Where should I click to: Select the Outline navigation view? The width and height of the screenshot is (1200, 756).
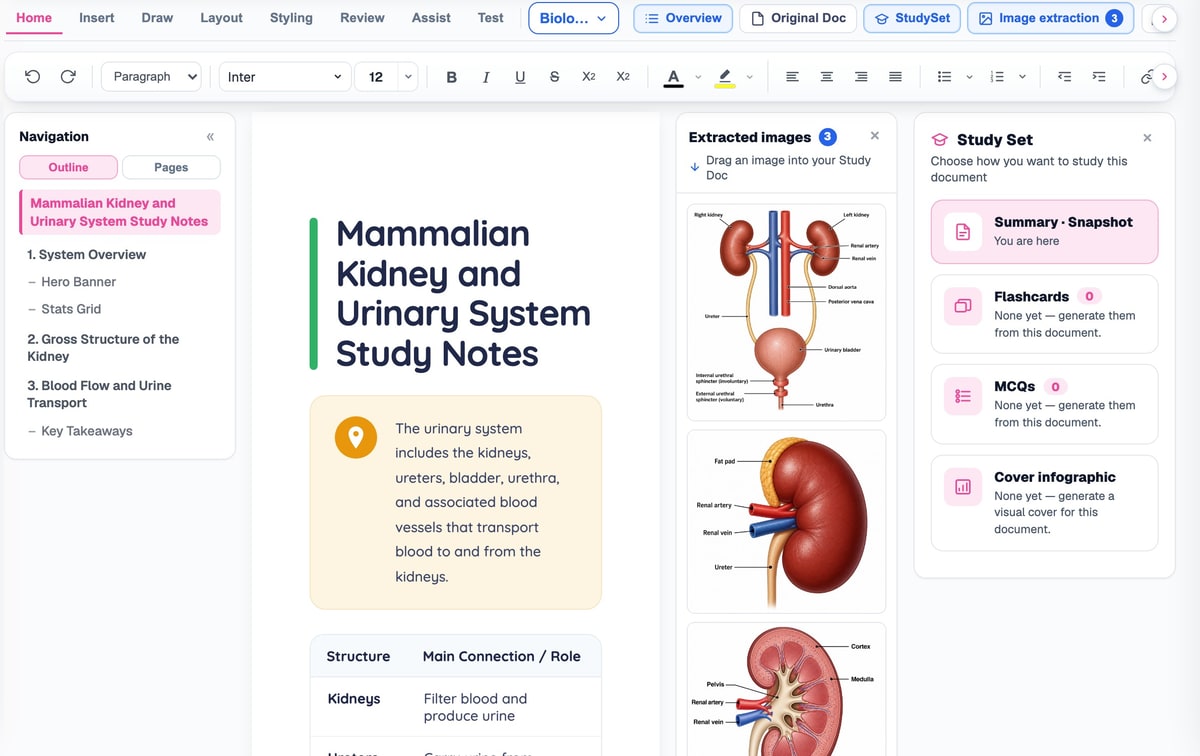tap(68, 167)
